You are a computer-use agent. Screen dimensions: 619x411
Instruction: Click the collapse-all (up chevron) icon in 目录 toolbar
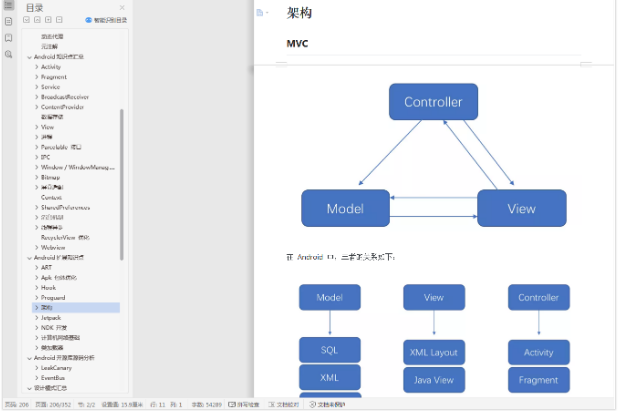(37, 20)
